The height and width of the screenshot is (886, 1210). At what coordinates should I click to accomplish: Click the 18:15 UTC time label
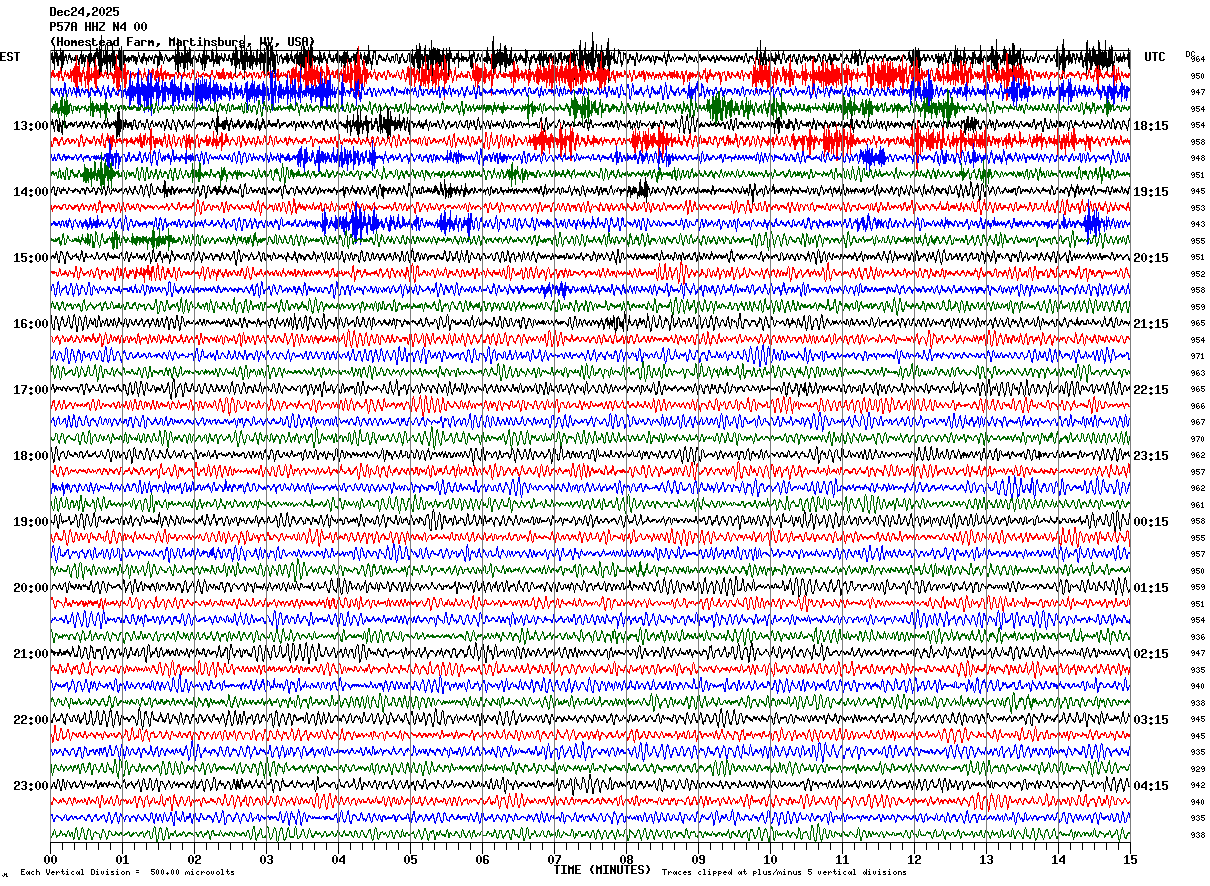click(x=1150, y=125)
